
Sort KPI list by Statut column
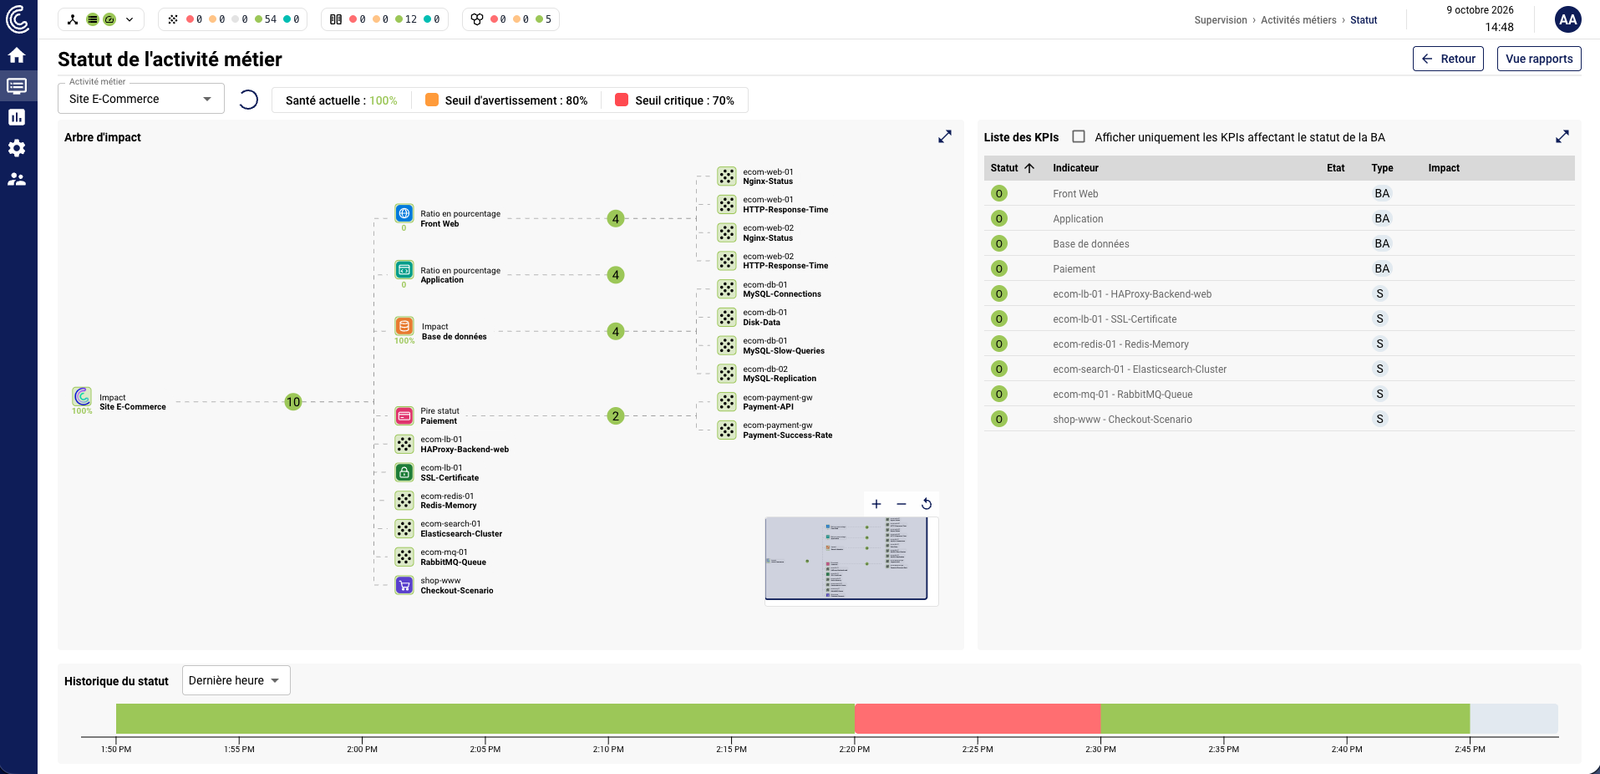click(1012, 168)
